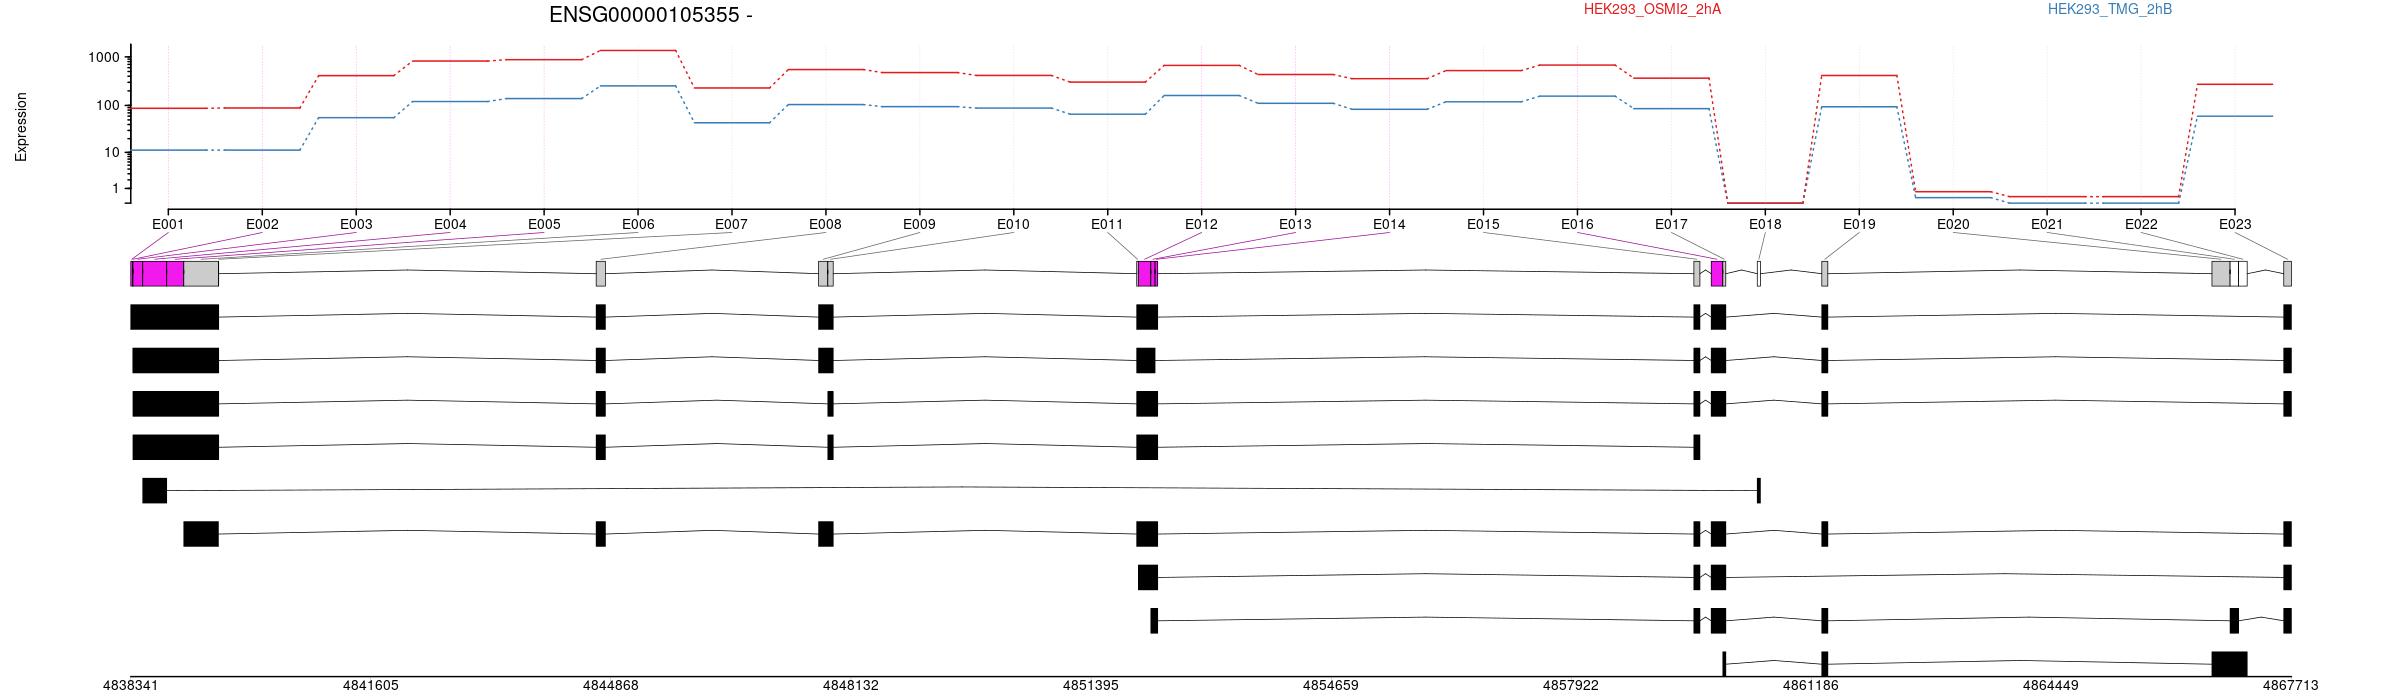Click genomic coordinate 4841605
This screenshot has width=2400, height=700.
(x=371, y=685)
